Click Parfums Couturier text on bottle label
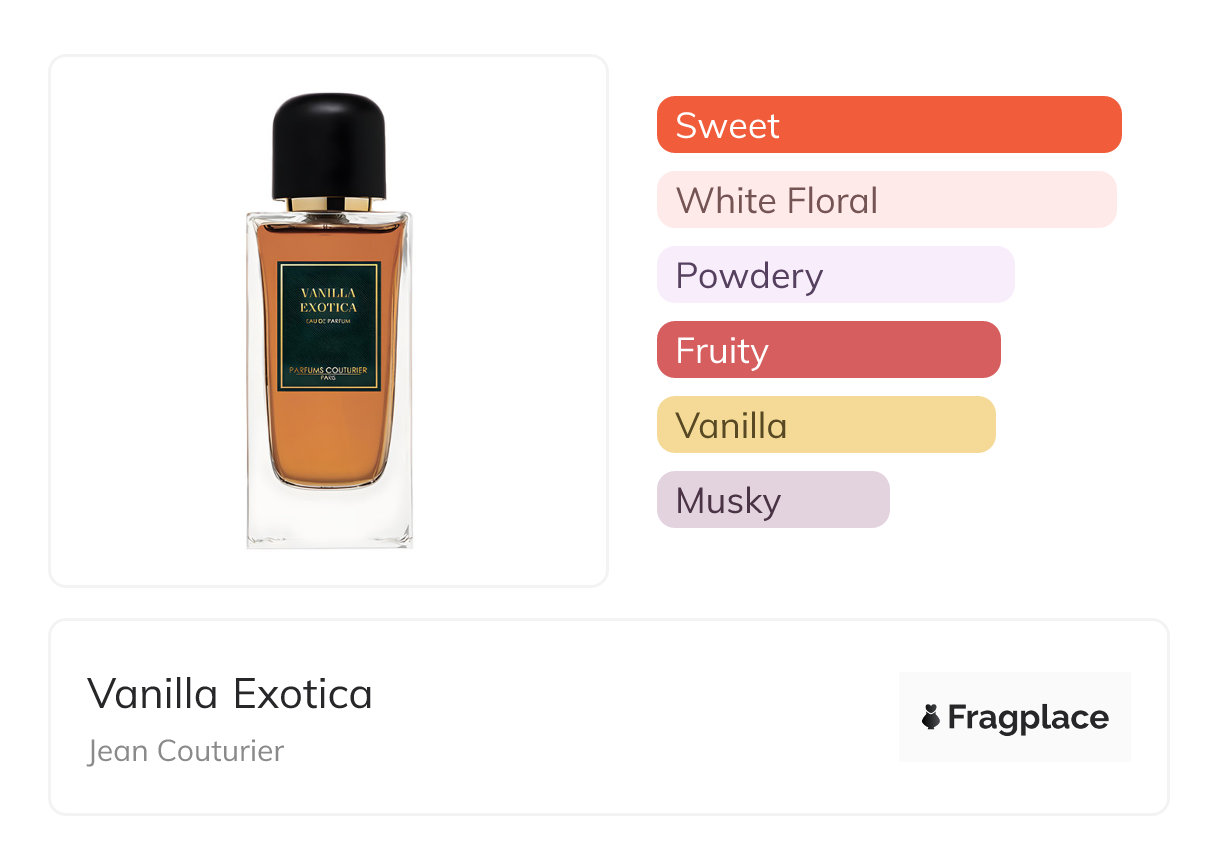Screen dimensions: 1218x864 [329, 371]
